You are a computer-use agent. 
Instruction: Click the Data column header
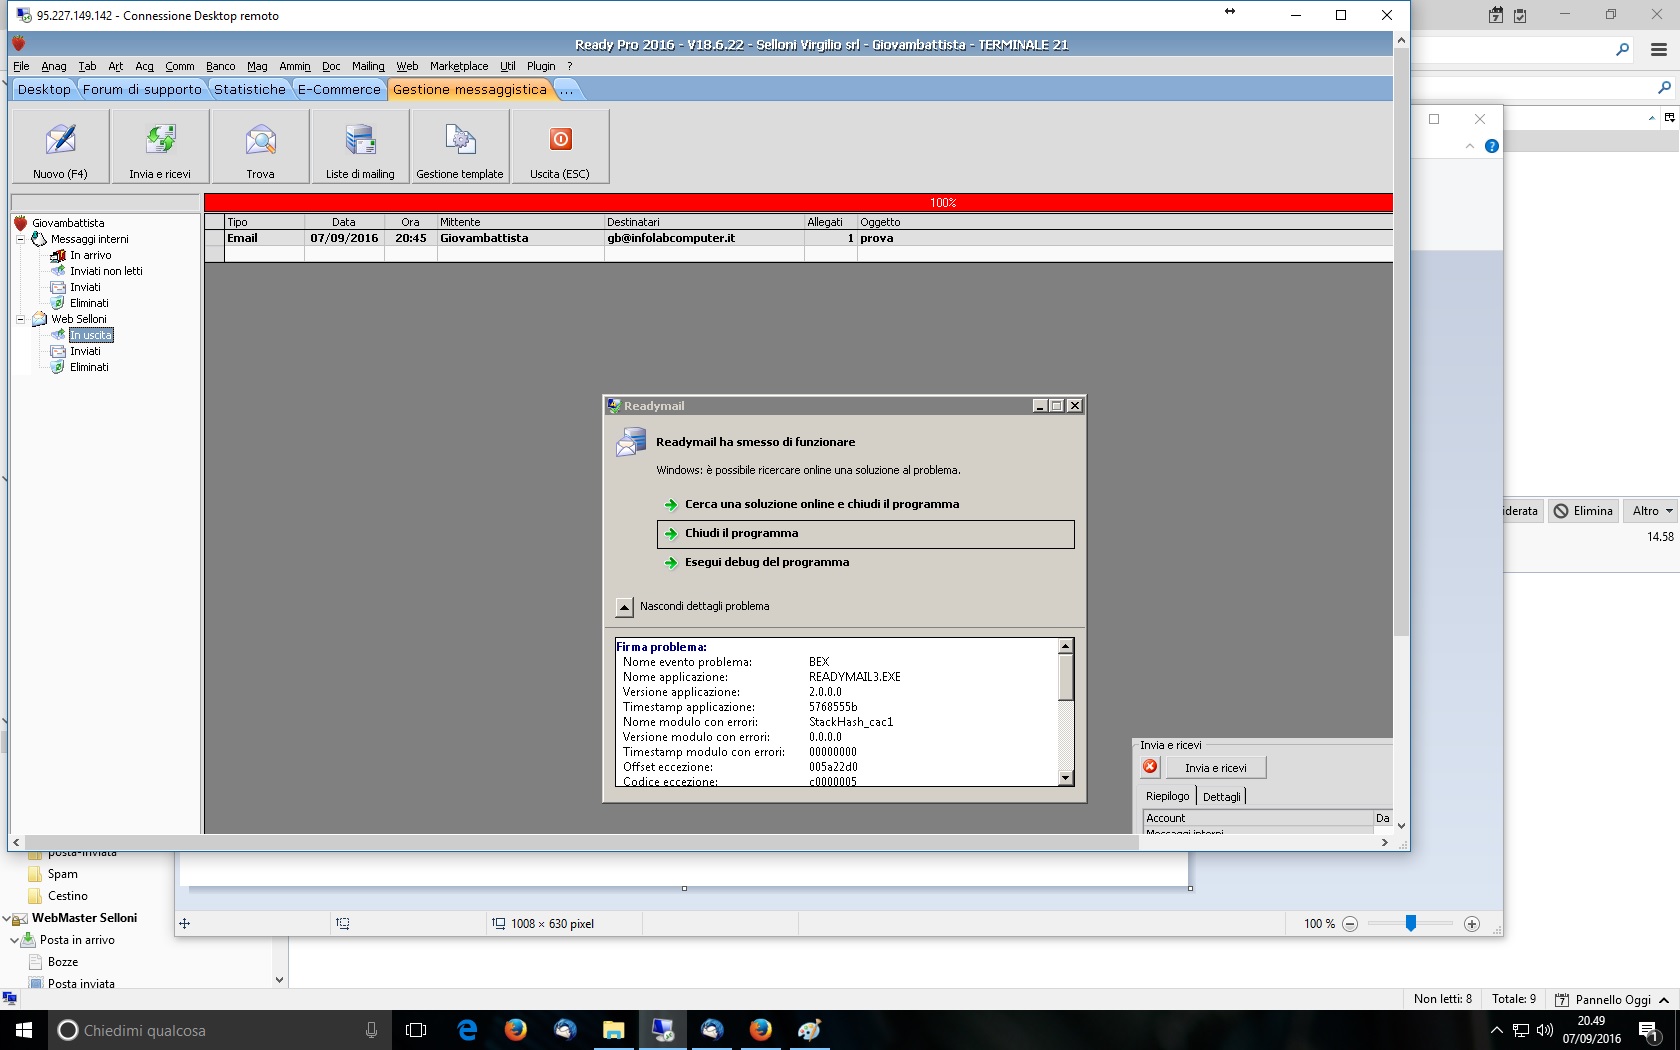pyautogui.click(x=344, y=222)
